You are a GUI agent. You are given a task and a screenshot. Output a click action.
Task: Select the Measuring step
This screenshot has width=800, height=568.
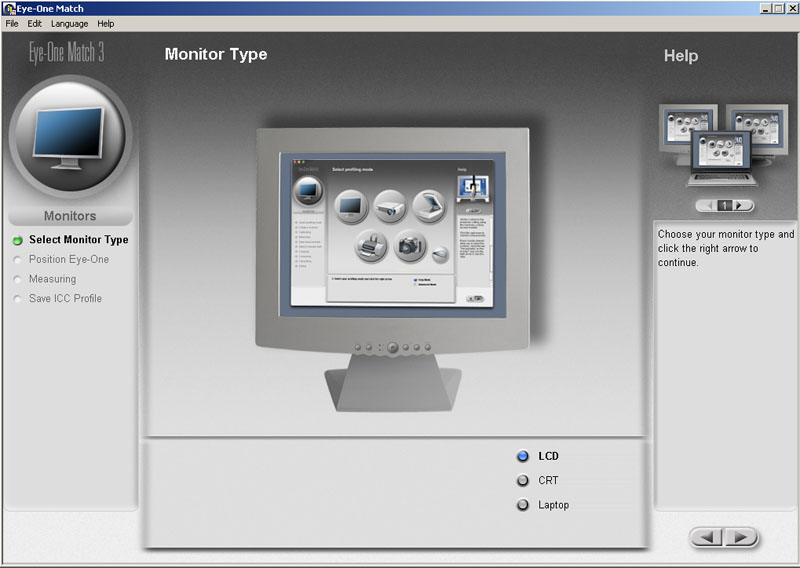pyautogui.click(x=53, y=279)
